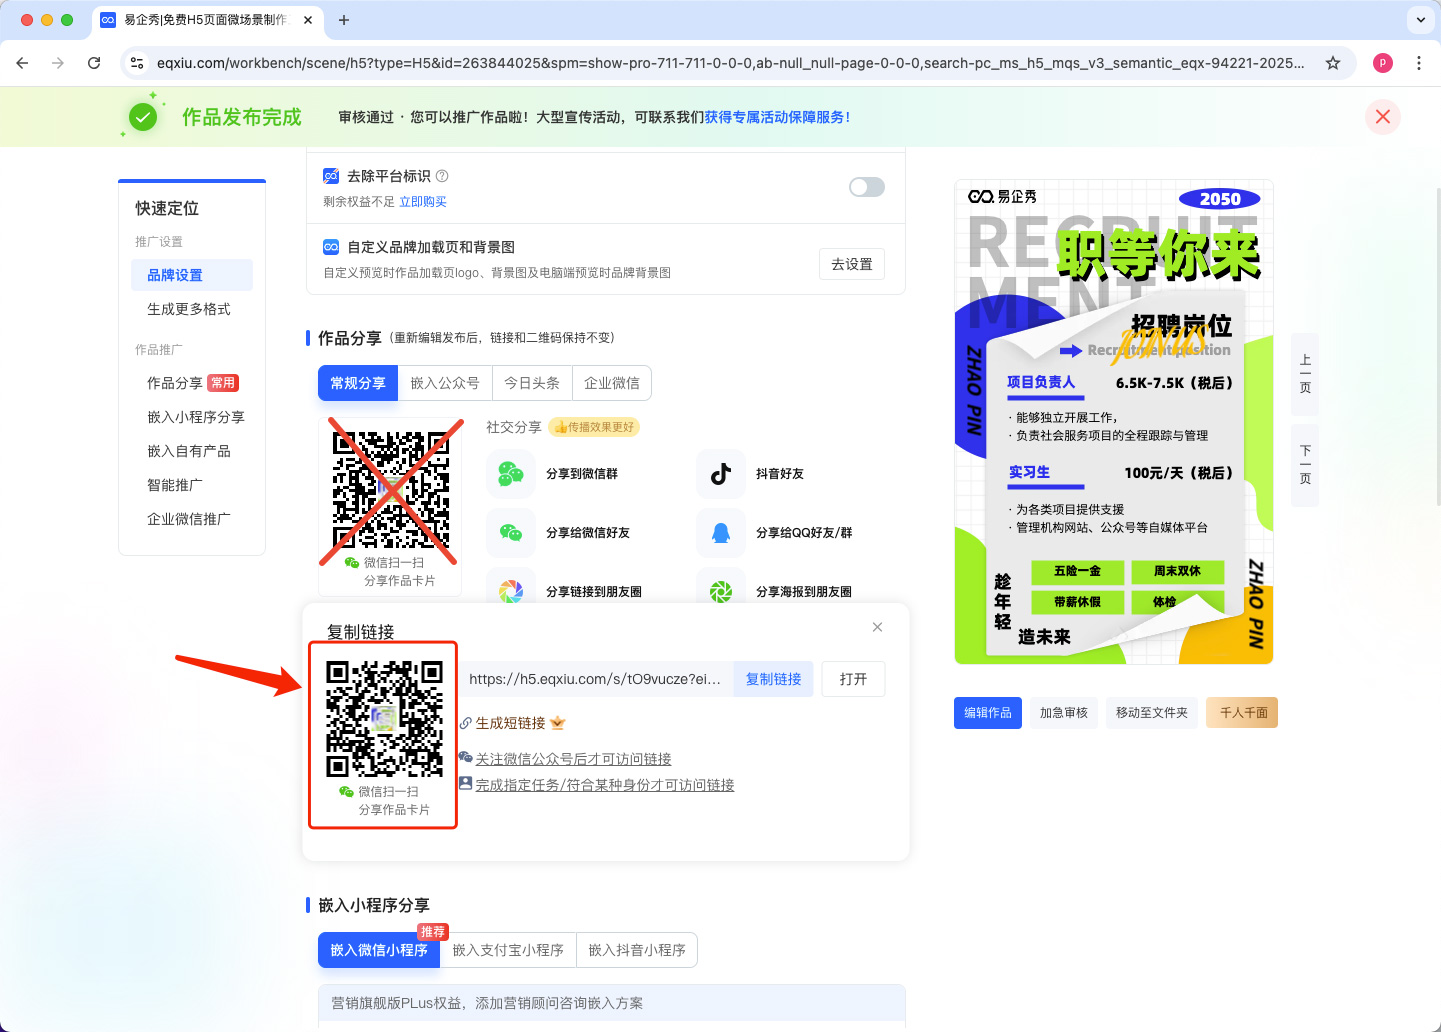Click the share poster to Moments icon

pos(721,591)
